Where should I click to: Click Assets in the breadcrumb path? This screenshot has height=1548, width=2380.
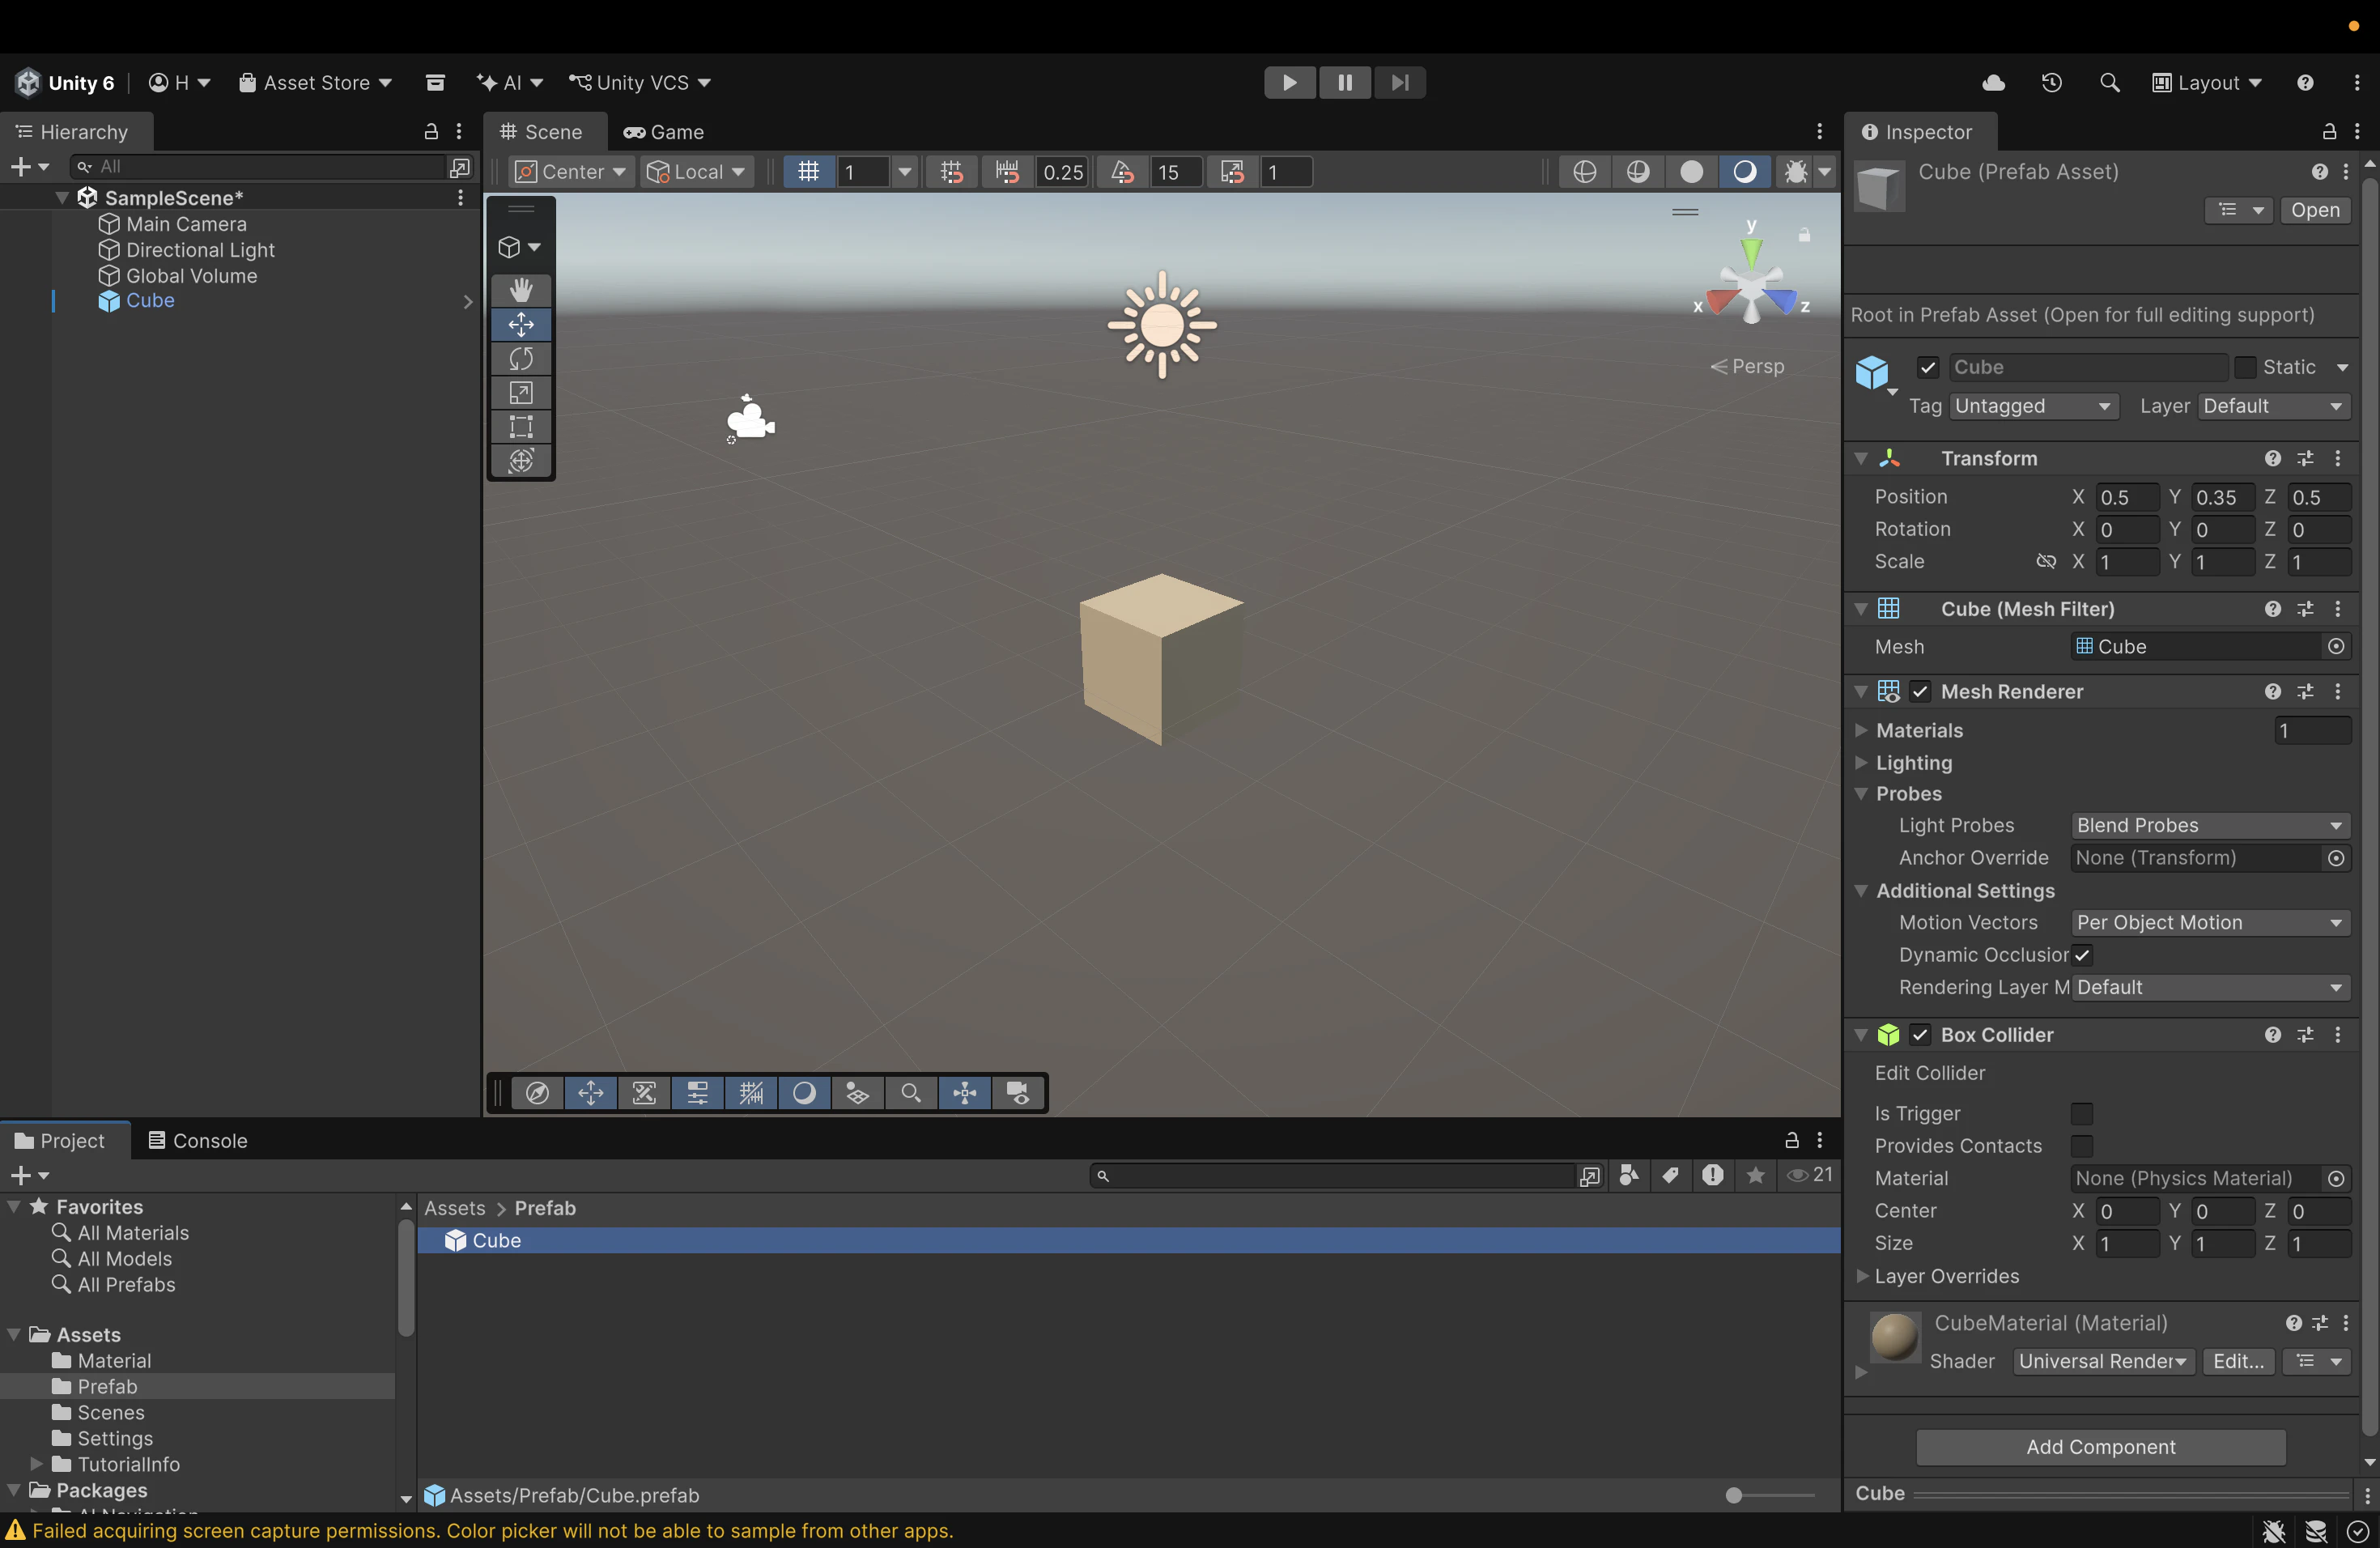pyautogui.click(x=454, y=1209)
